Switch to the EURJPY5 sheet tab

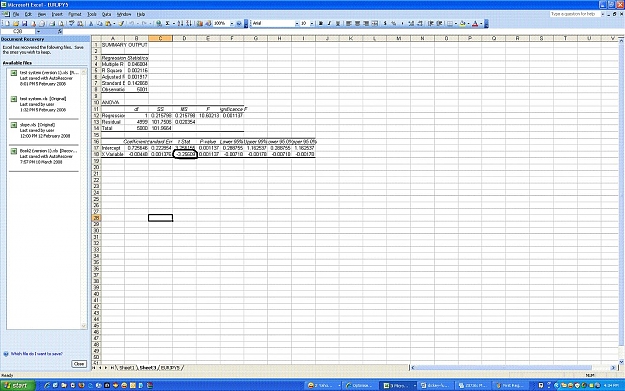point(170,367)
